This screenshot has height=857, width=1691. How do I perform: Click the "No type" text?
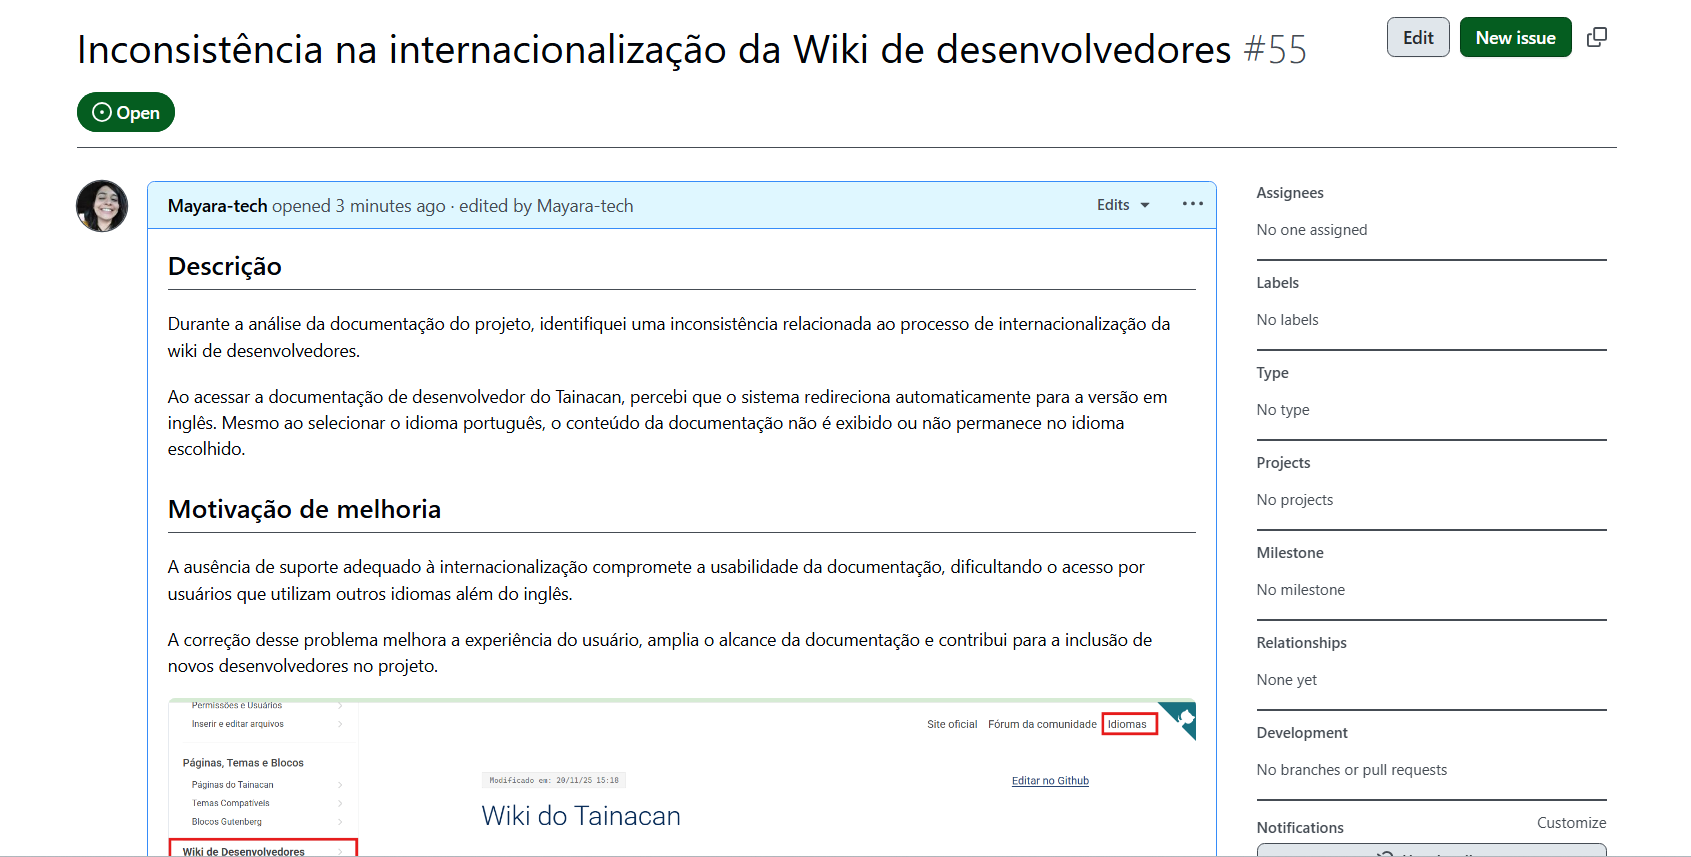tap(1283, 410)
